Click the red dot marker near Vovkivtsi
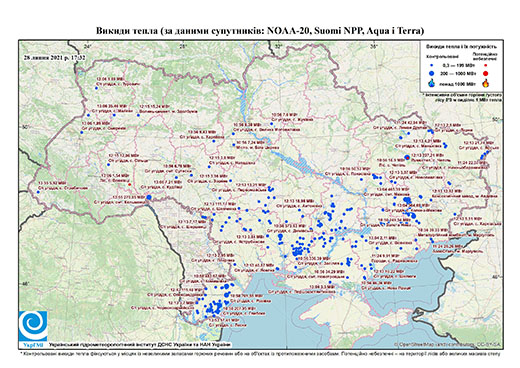This screenshot has width=520, height=368. 129,184
